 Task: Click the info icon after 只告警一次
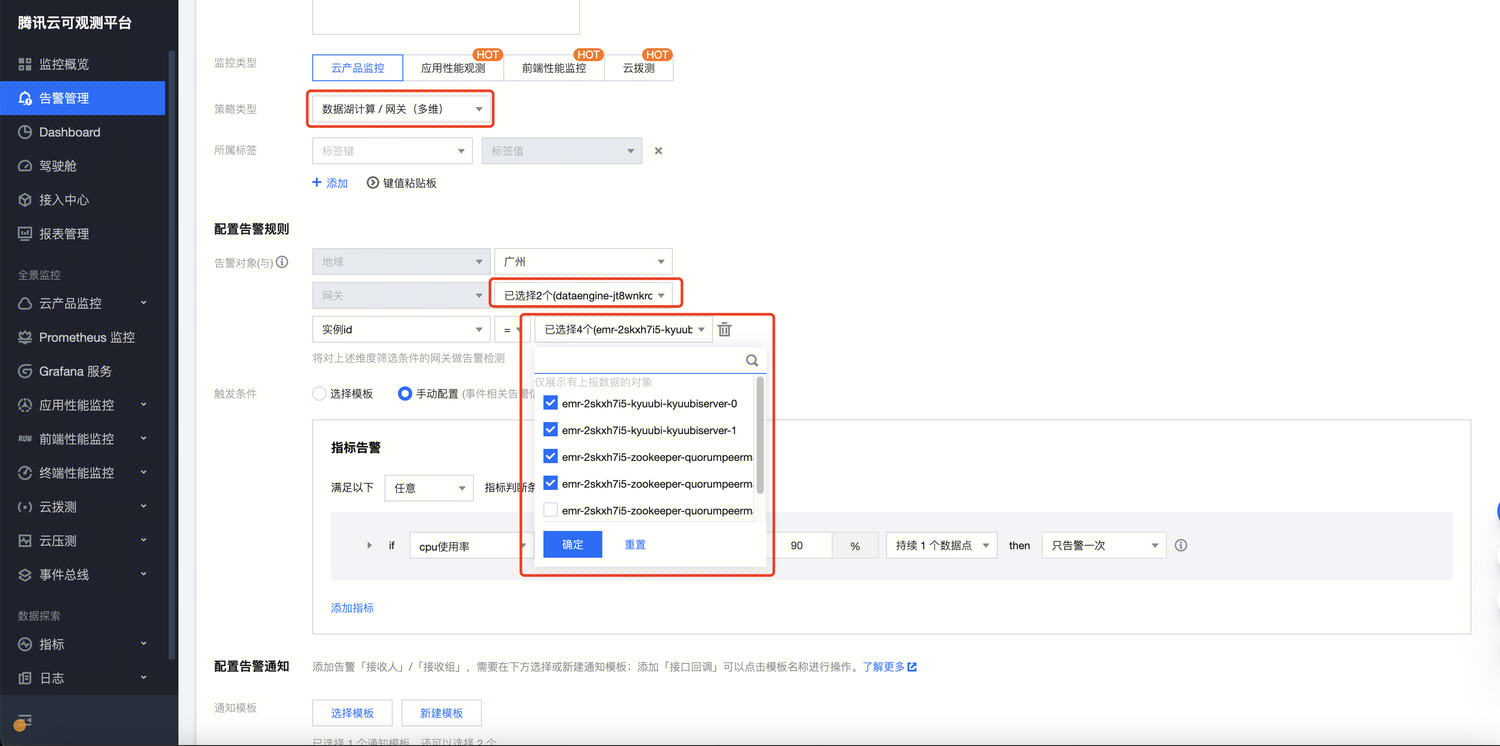(x=1181, y=546)
